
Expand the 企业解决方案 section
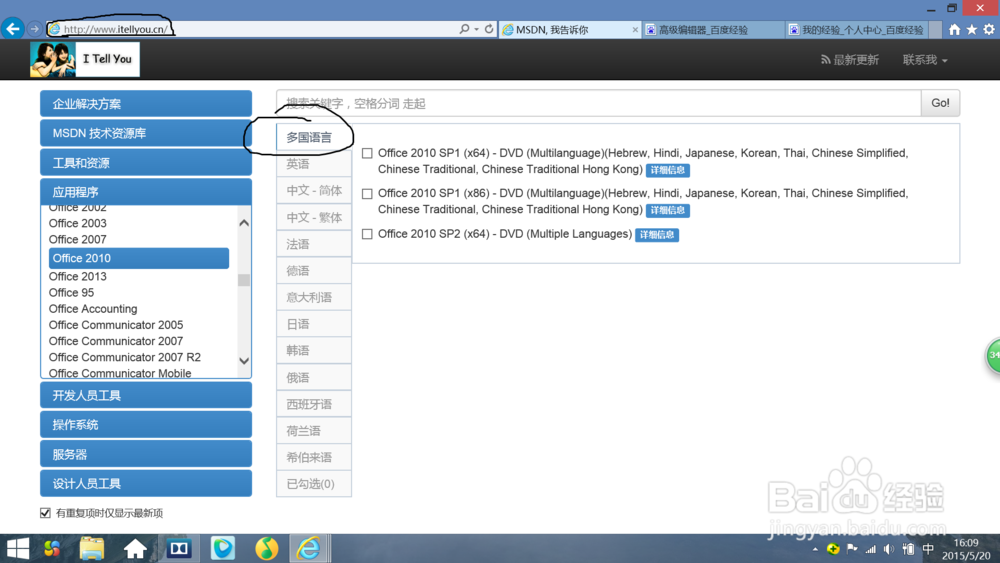click(x=146, y=103)
